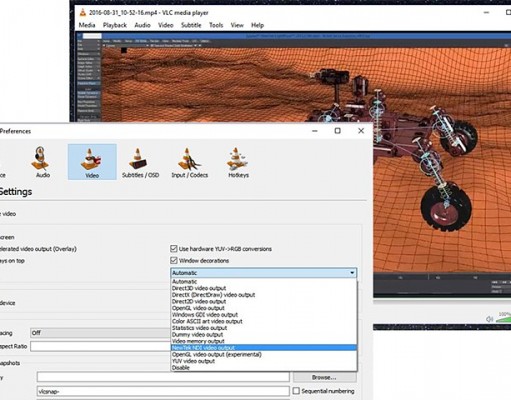
Task: Toggle Use hardware YUV->RGB conversions
Action: click(x=174, y=249)
